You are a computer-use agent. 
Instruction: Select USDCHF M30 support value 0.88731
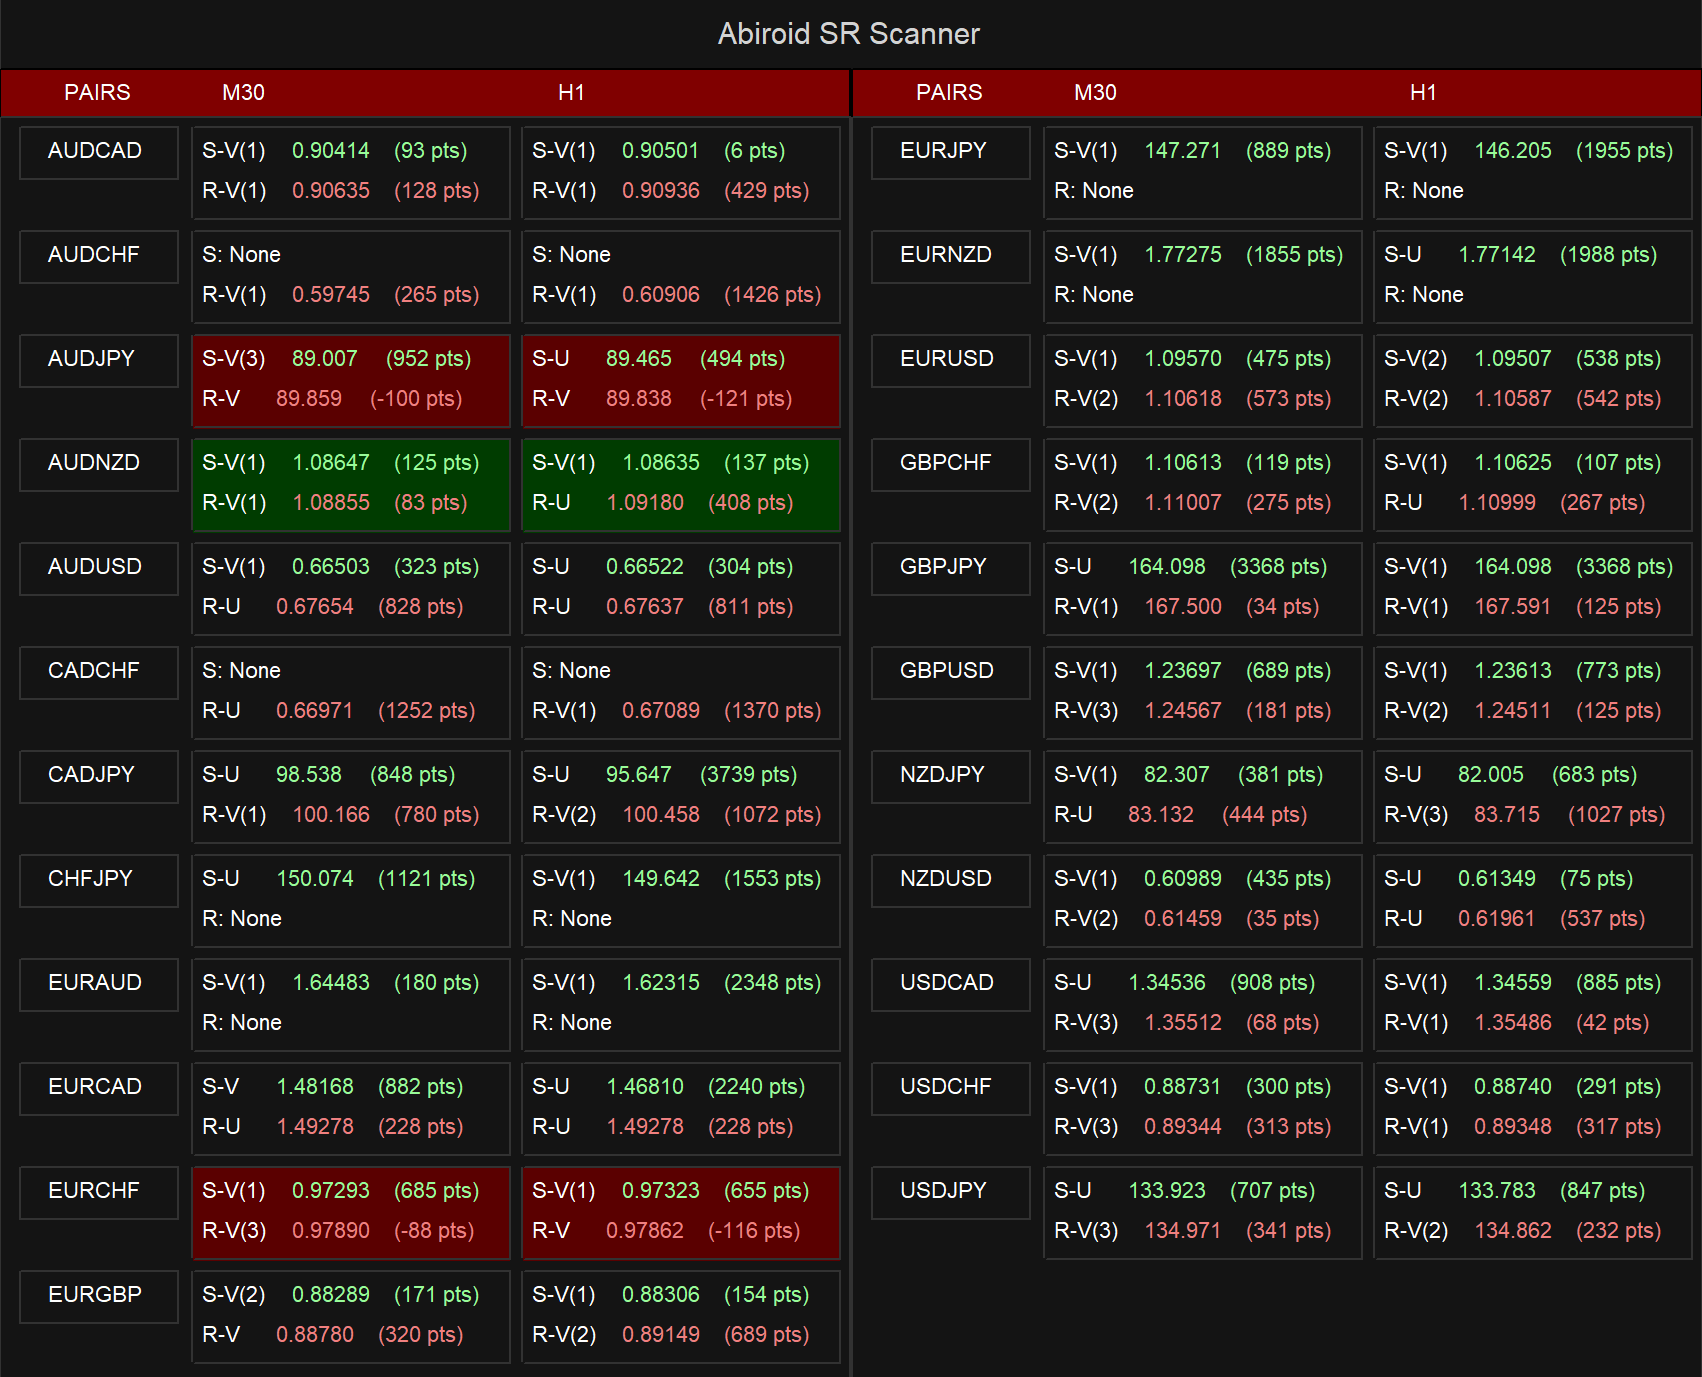(1183, 1087)
